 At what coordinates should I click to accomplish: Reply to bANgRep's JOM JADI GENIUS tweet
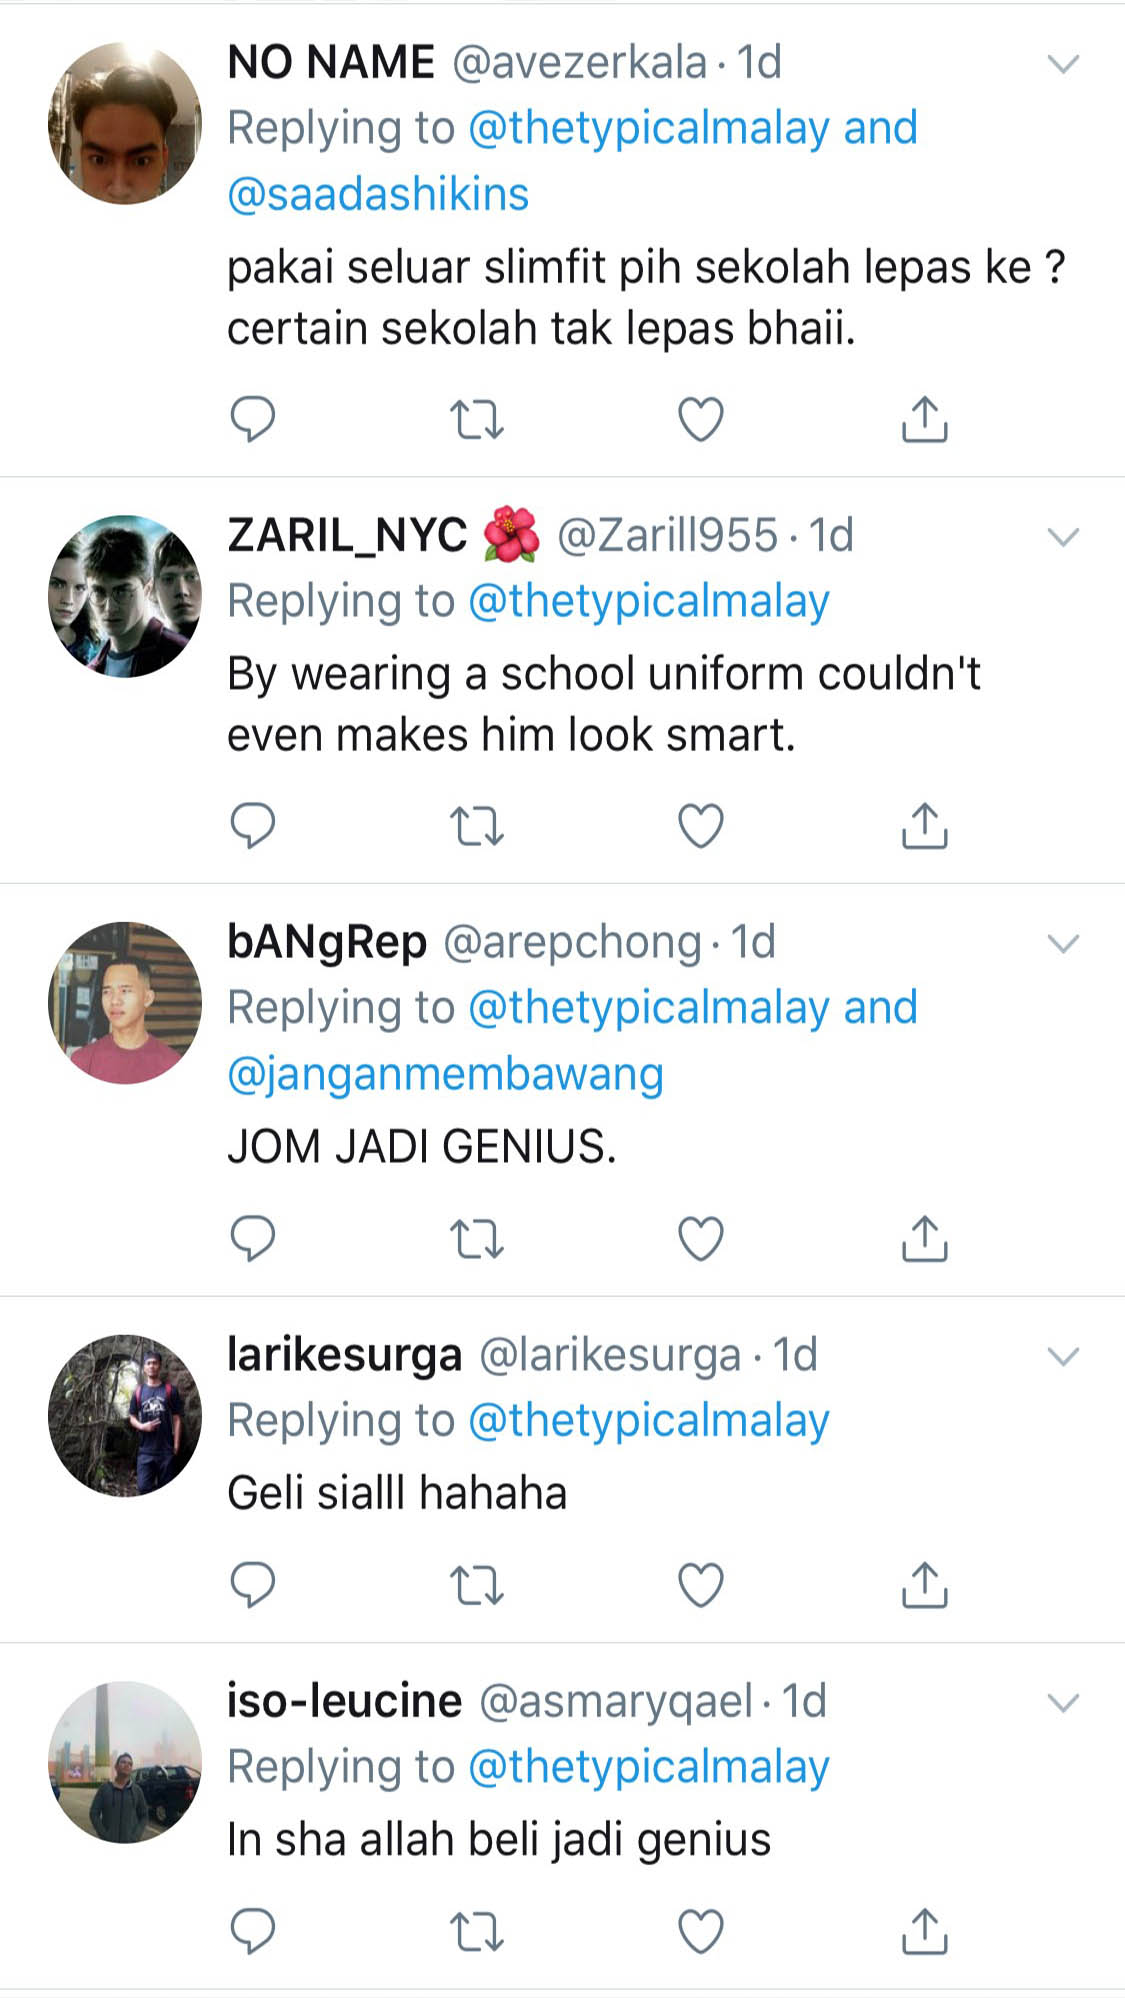(x=252, y=1239)
